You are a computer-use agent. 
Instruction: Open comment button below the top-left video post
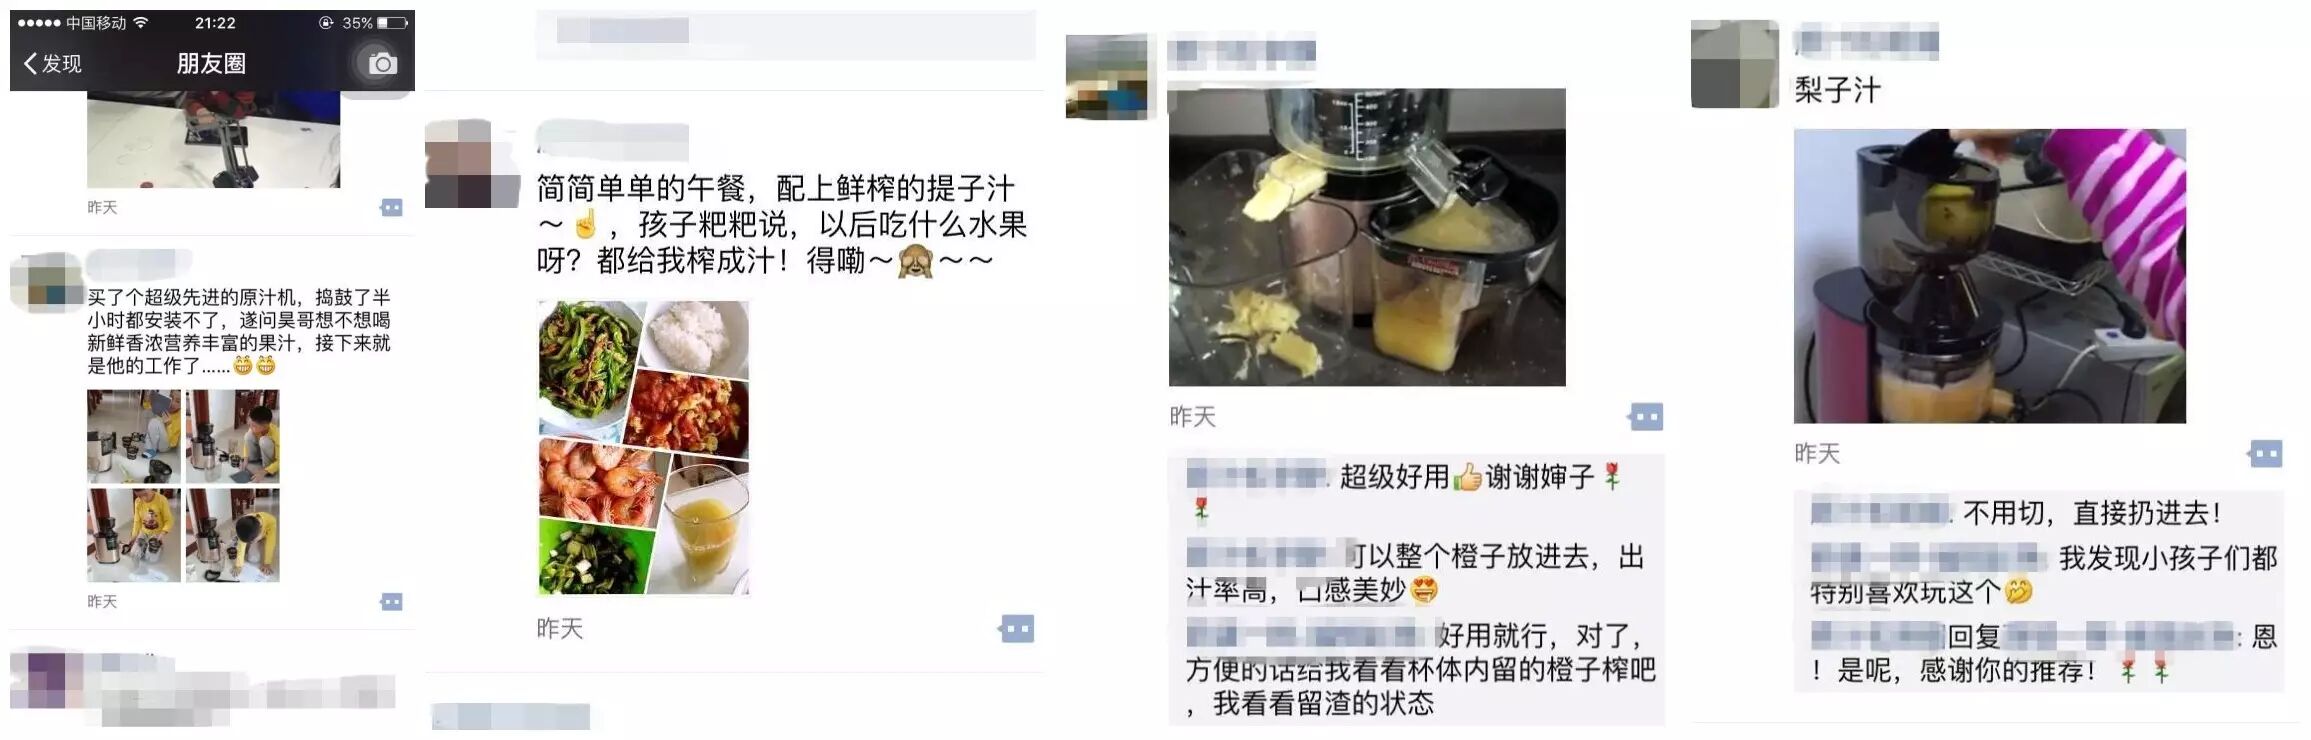coord(391,208)
